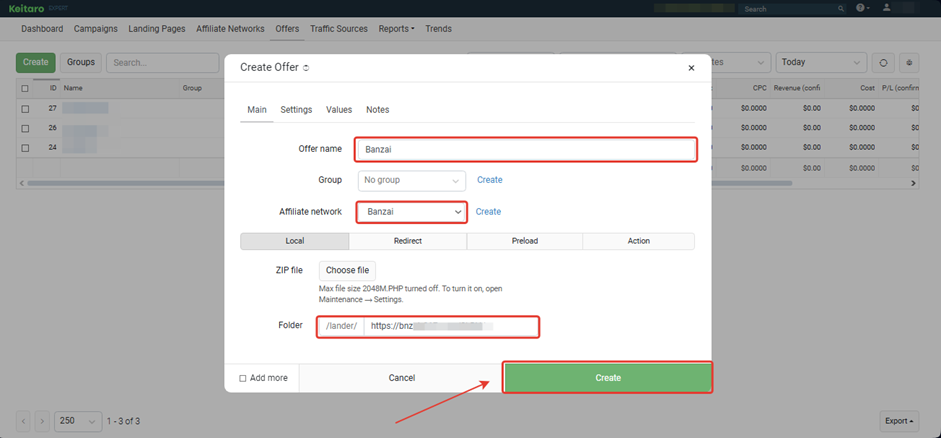Click the green Create button above the table
The width and height of the screenshot is (941, 438).
(x=35, y=62)
